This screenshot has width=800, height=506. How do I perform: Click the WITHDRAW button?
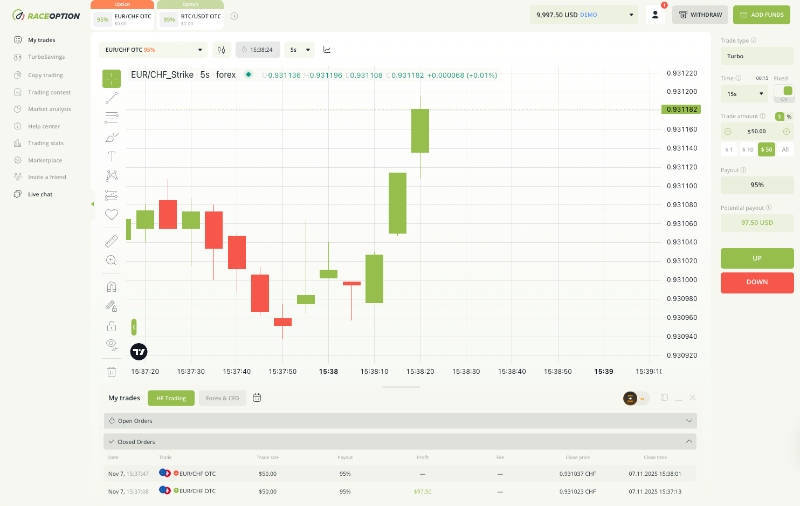699,15
